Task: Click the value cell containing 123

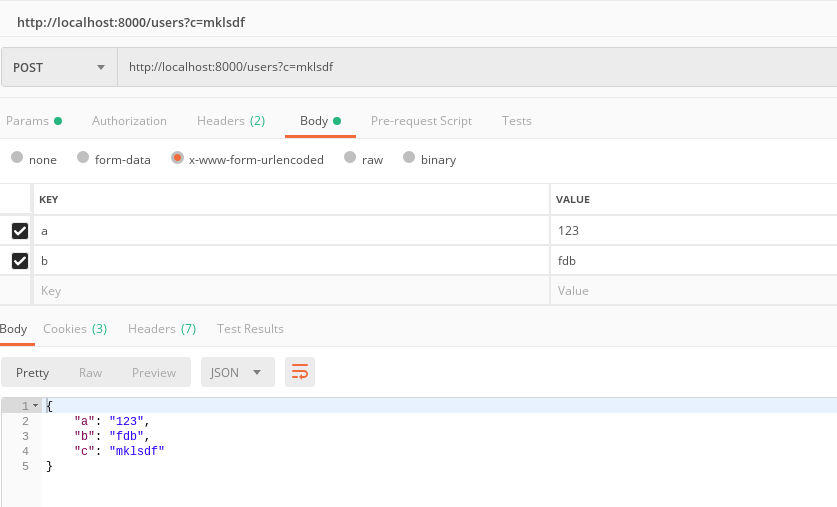Action: point(694,231)
